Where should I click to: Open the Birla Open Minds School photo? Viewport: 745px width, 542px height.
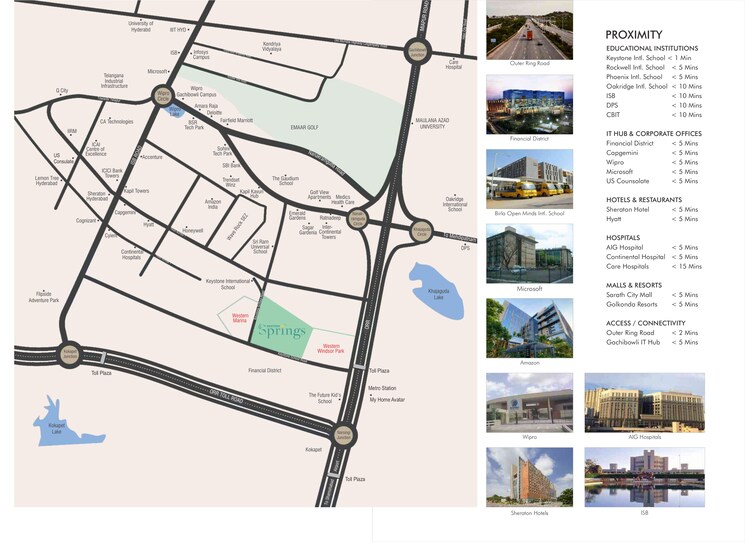coord(529,179)
